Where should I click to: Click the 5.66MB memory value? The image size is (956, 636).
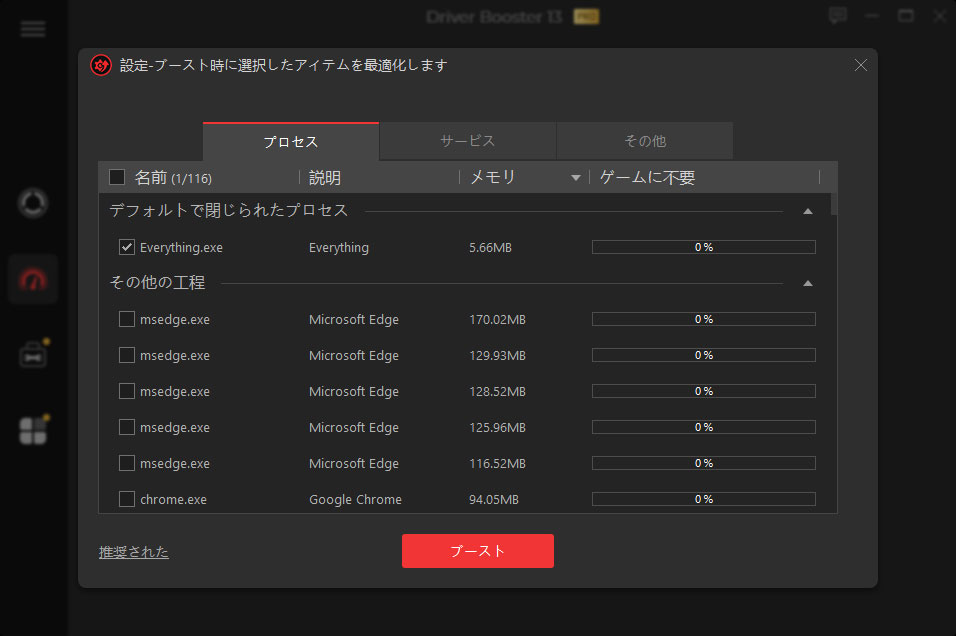[x=490, y=248]
